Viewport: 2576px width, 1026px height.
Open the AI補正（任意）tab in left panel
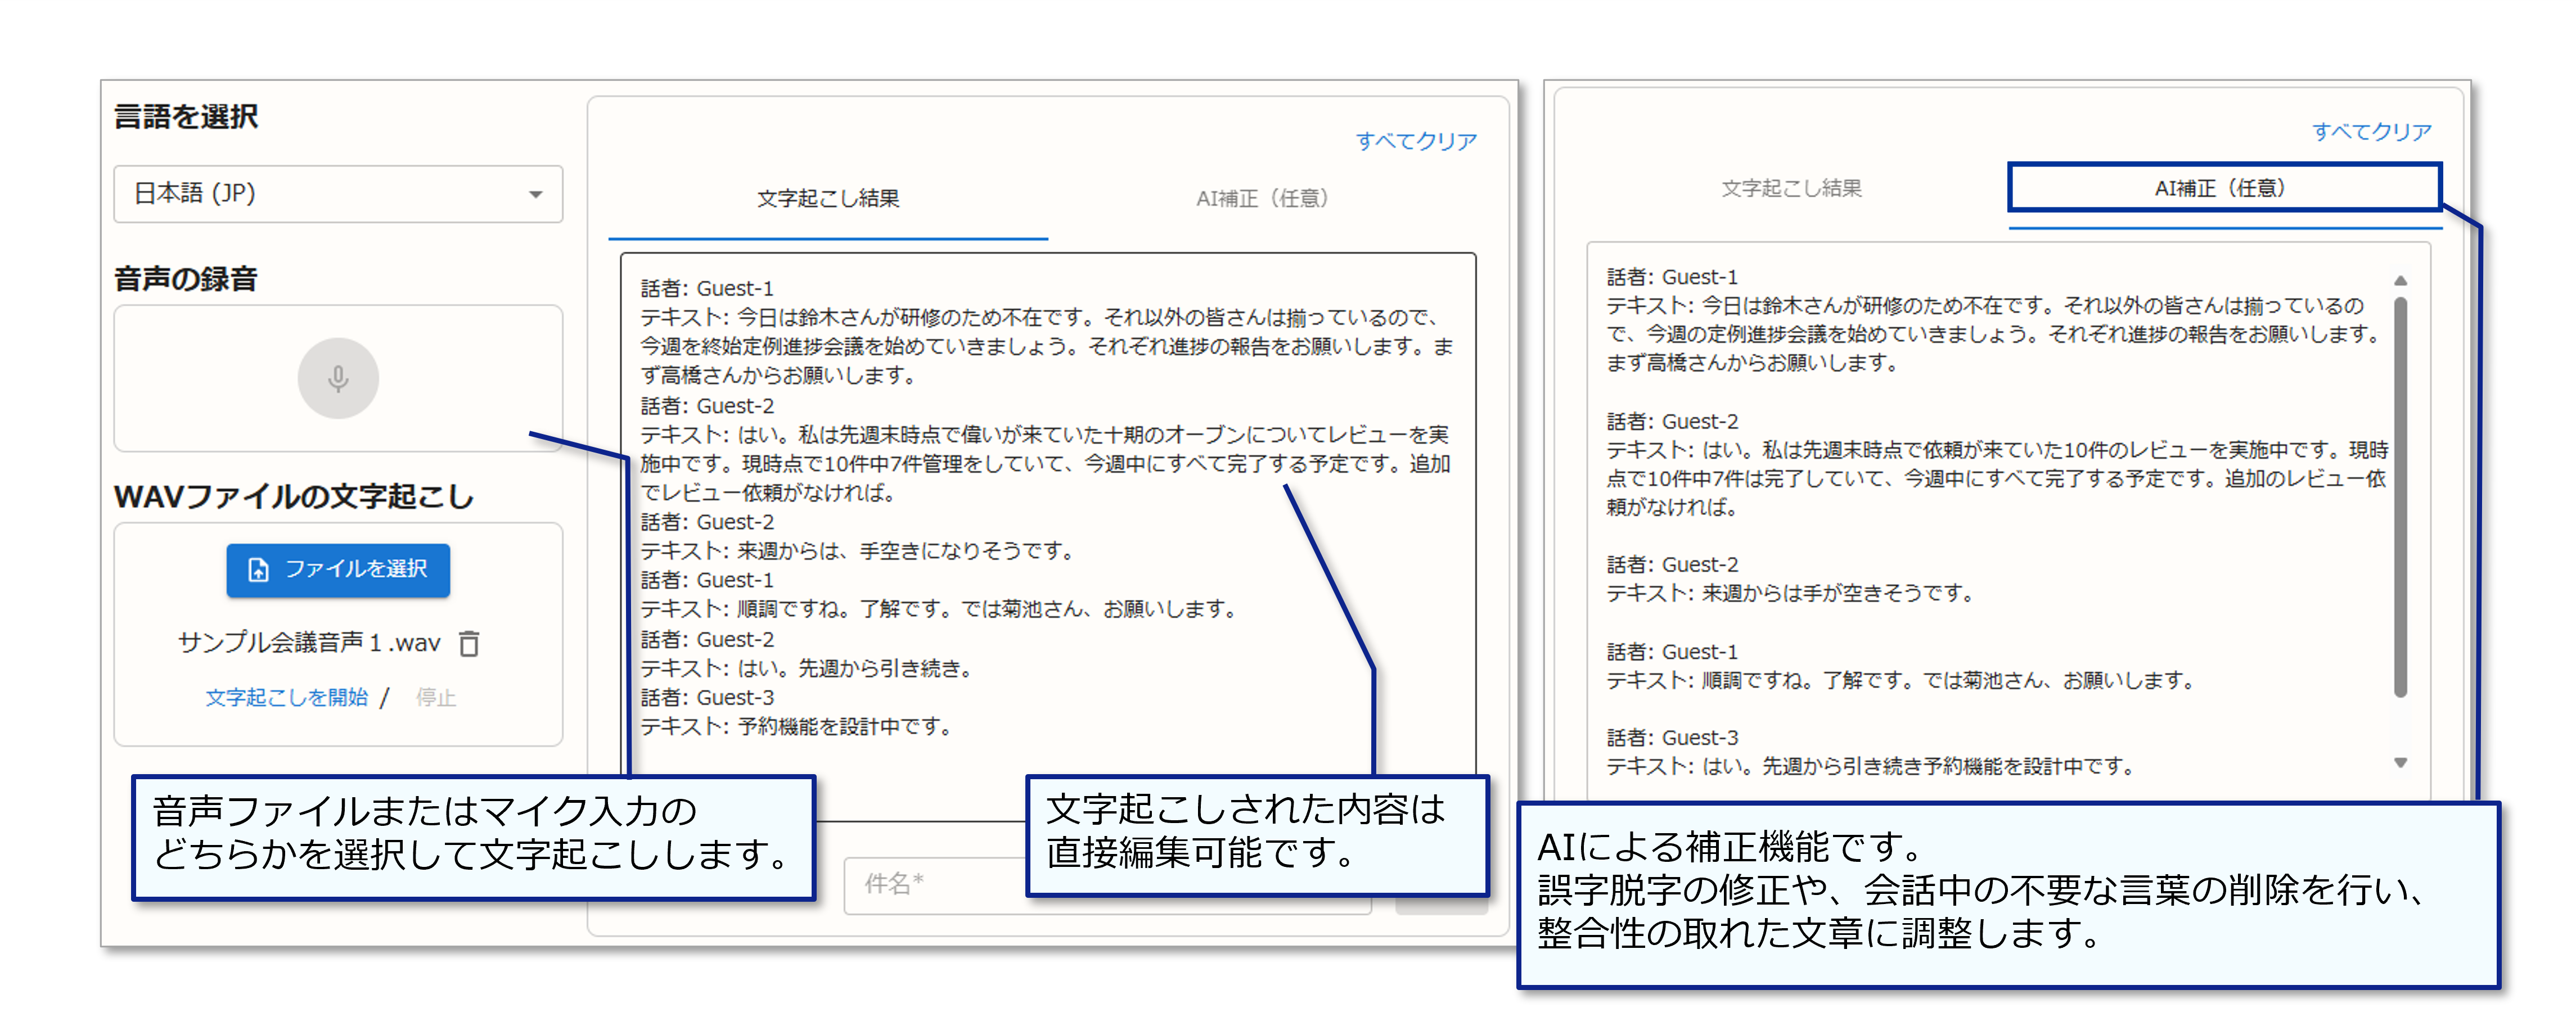tap(1262, 199)
